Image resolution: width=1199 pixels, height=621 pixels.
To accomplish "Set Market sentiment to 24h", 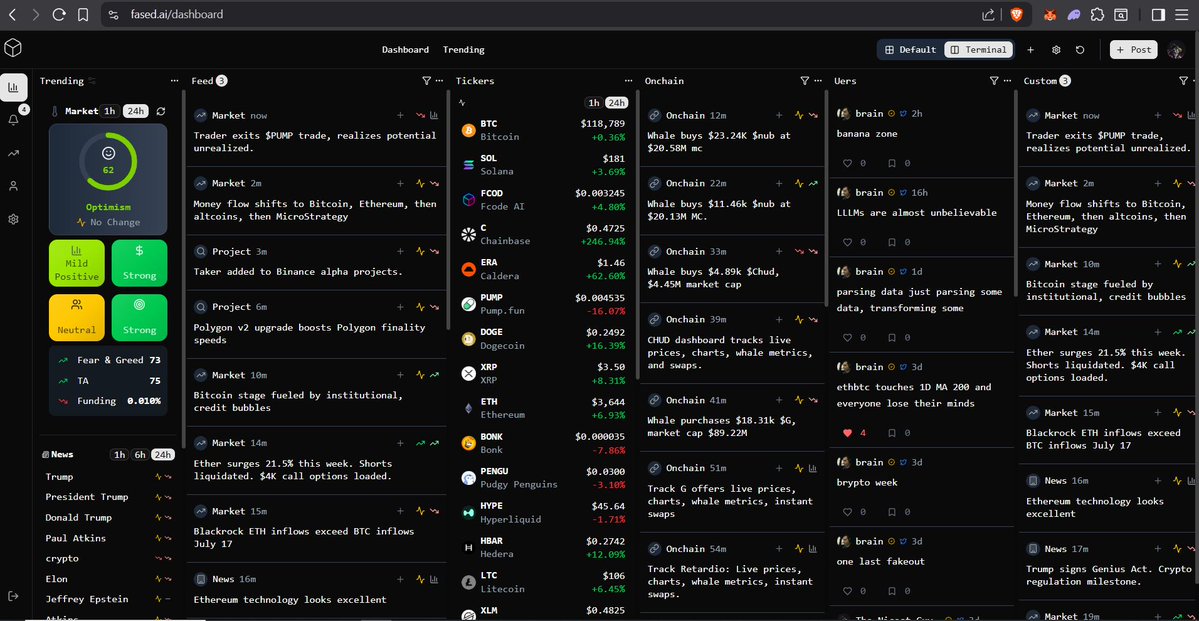I will click(x=135, y=112).
